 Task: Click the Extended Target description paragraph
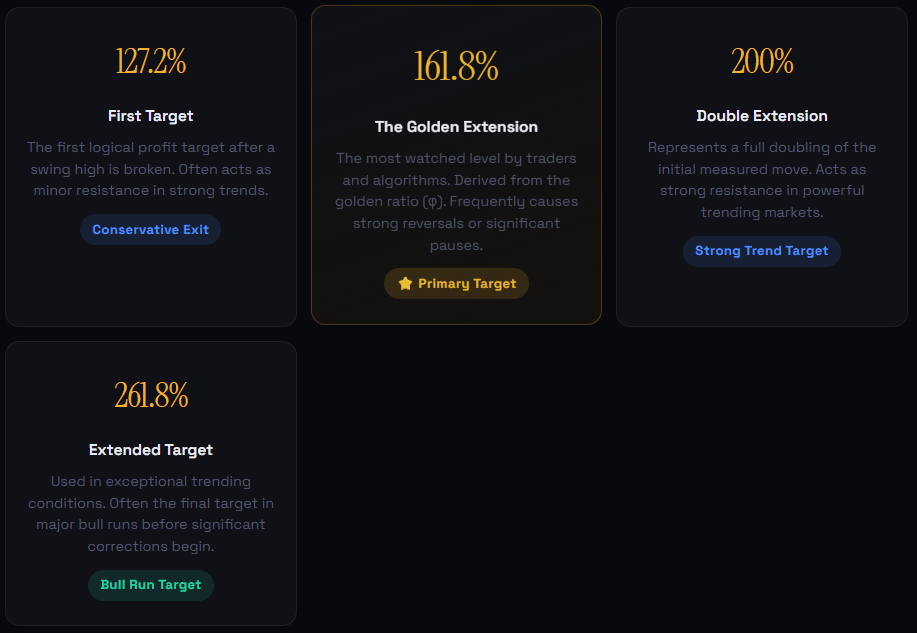click(151, 514)
